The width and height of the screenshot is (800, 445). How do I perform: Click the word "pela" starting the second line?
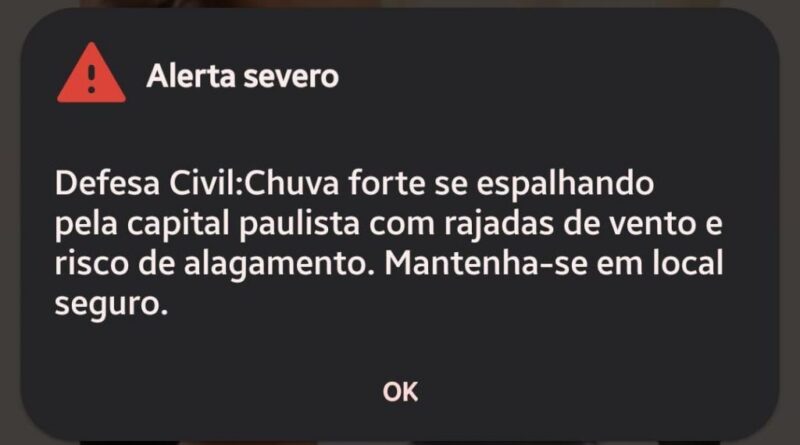[x=86, y=225]
